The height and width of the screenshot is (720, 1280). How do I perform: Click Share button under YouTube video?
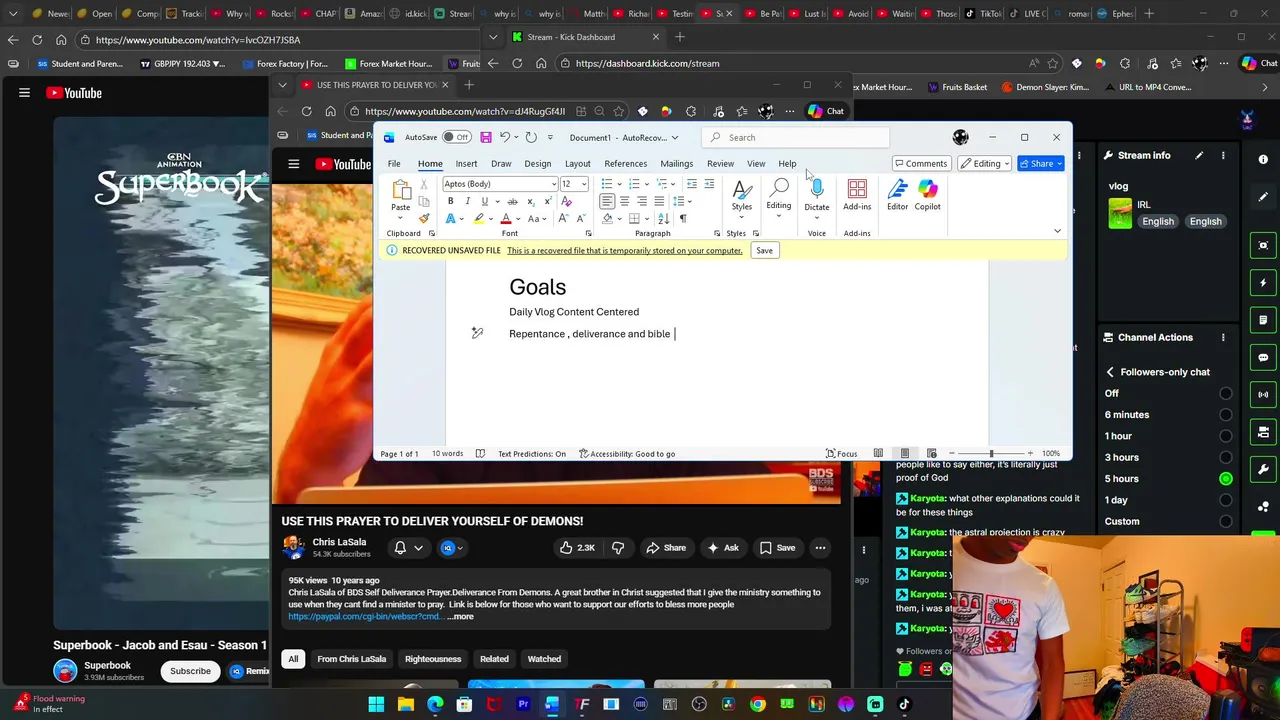666,548
